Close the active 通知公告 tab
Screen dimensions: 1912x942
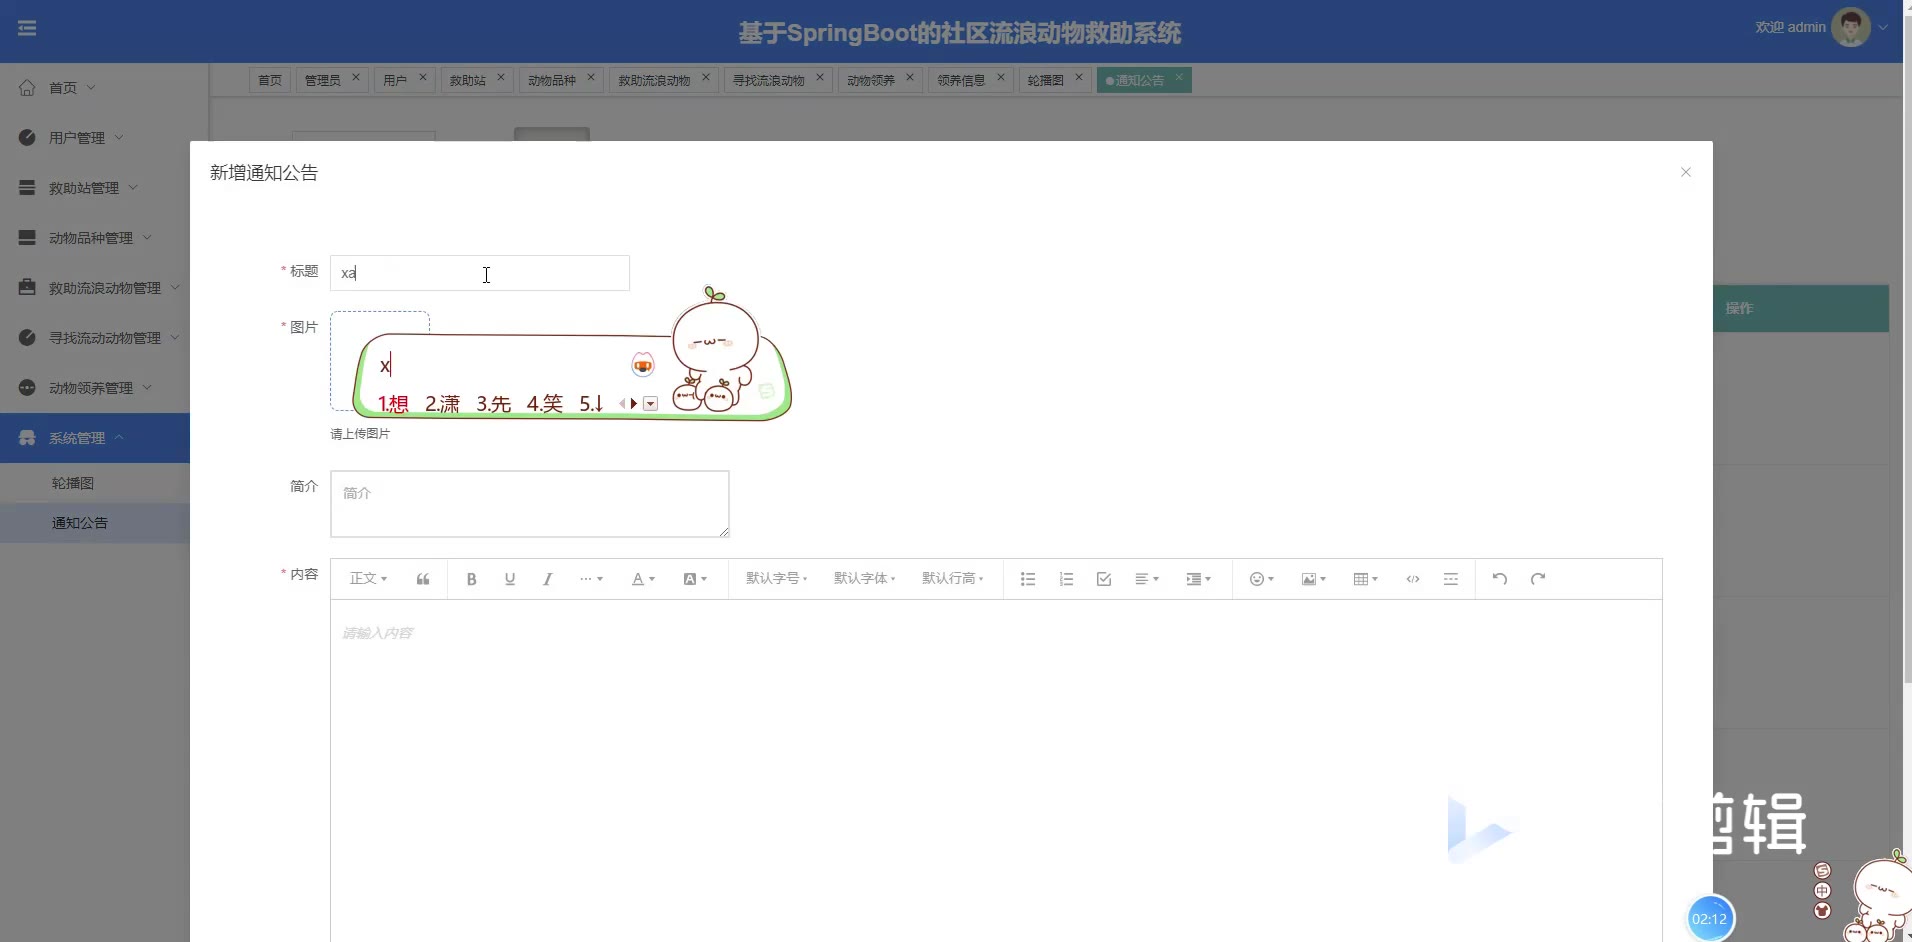pyautogui.click(x=1179, y=77)
